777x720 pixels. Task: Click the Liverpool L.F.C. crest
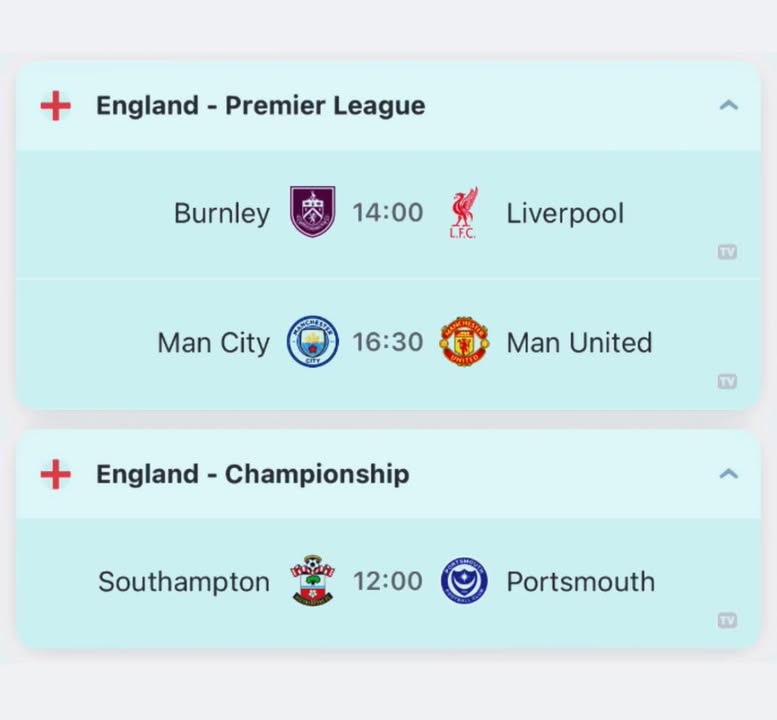coord(464,213)
